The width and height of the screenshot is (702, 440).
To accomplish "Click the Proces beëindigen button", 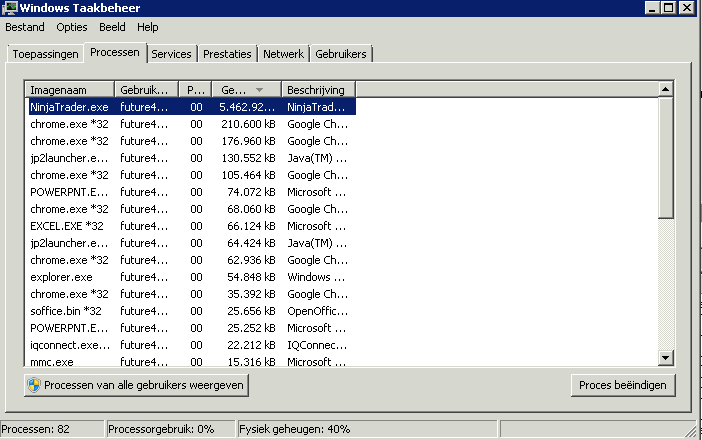I will [x=623, y=385].
